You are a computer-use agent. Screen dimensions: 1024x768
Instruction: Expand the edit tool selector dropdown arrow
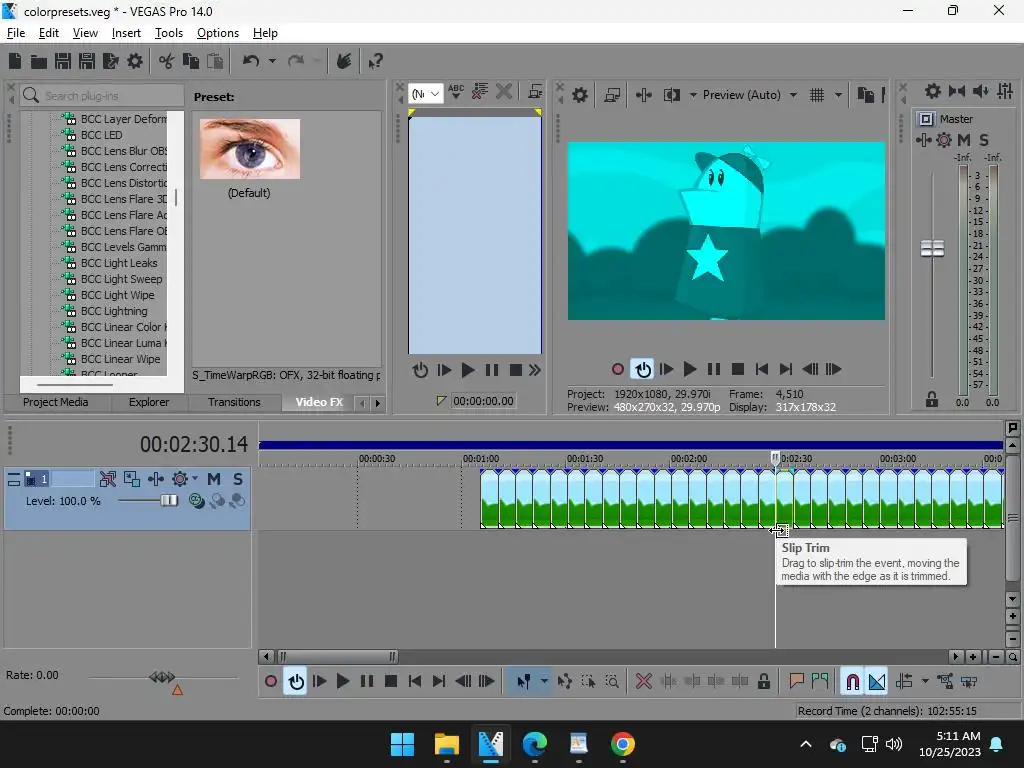[x=544, y=682]
